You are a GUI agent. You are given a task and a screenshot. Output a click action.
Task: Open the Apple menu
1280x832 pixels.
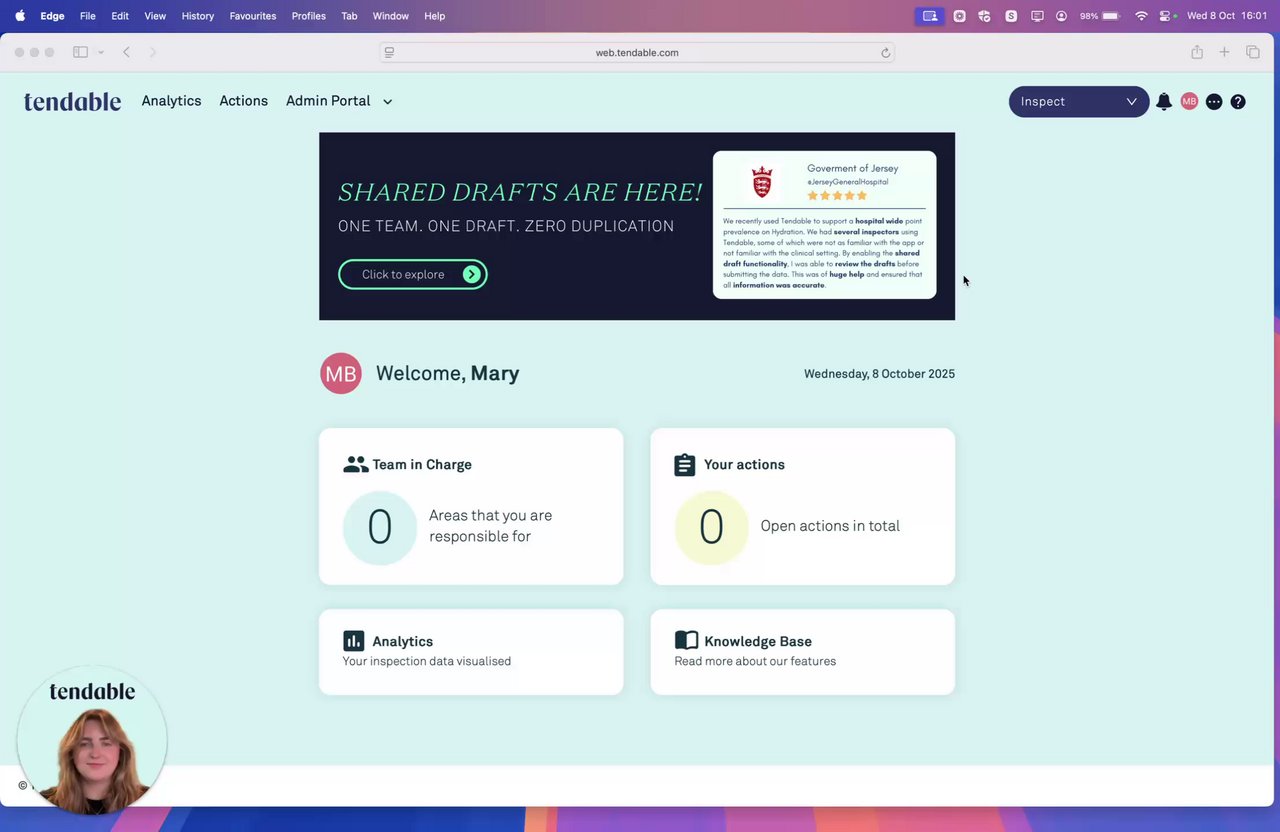click(x=19, y=16)
